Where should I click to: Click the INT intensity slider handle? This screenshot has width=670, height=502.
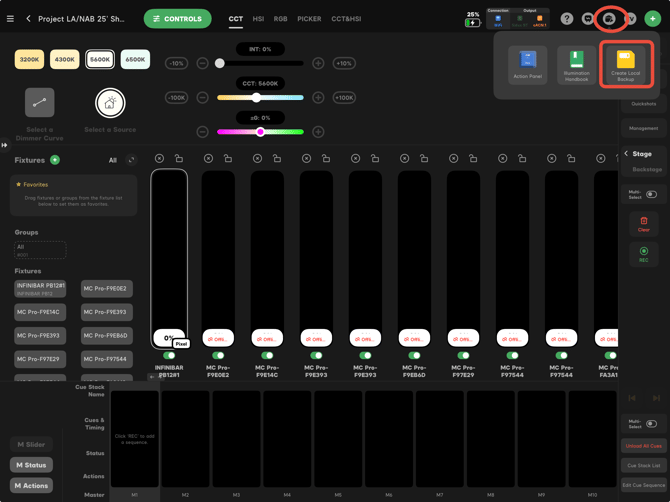tap(220, 63)
